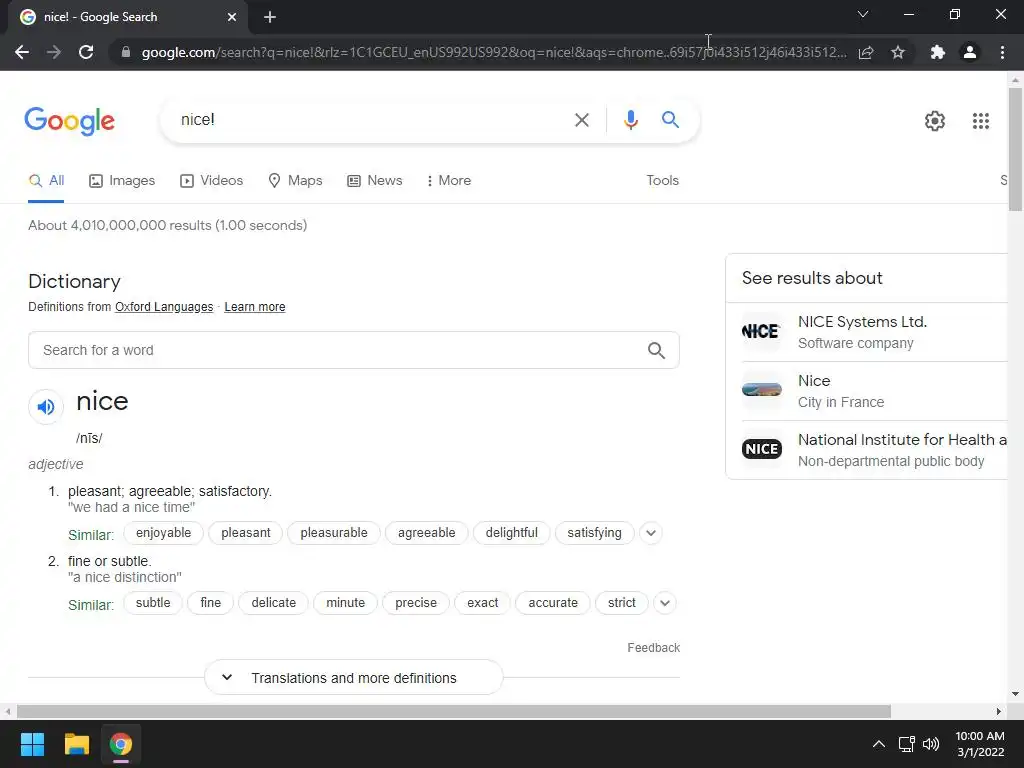Click dictionary search magnifier icon
The width and height of the screenshot is (1024, 768).
[656, 351]
